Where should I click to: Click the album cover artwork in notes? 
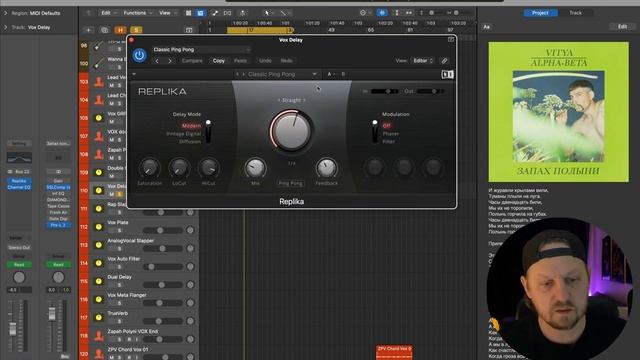[x=558, y=112]
